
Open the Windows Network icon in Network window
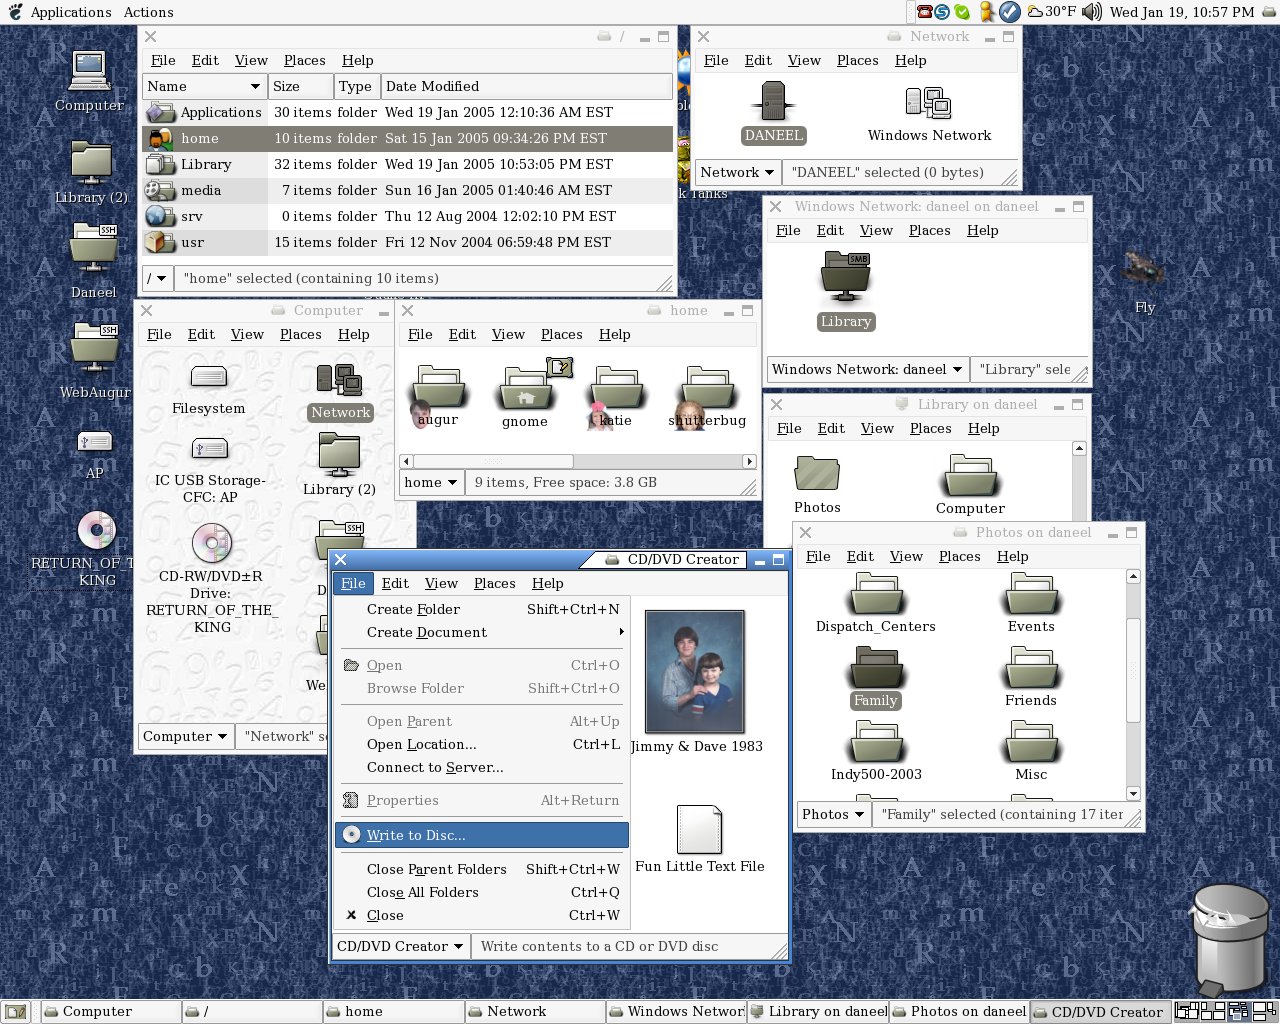929,103
